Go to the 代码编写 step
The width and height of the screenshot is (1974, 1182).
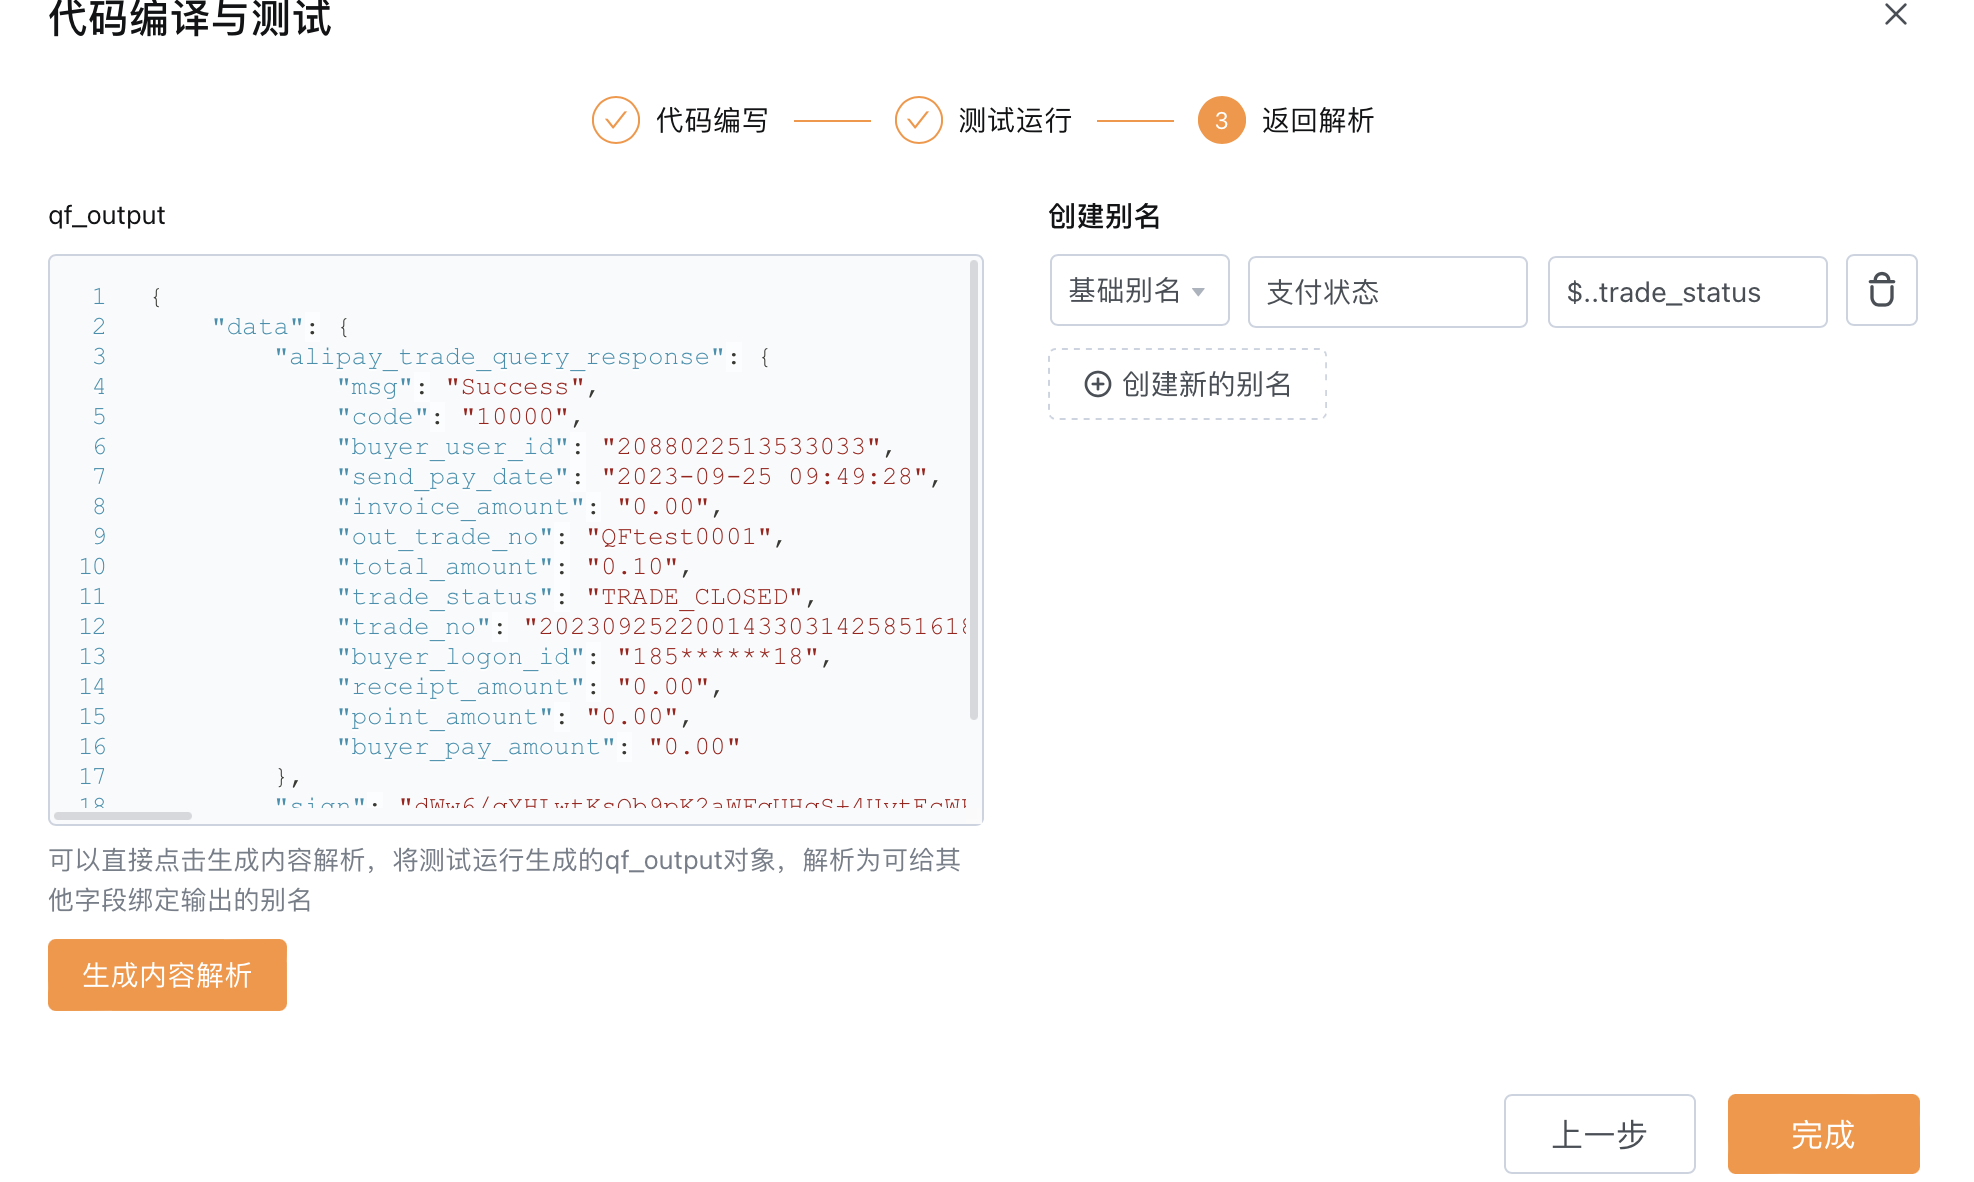coord(712,120)
